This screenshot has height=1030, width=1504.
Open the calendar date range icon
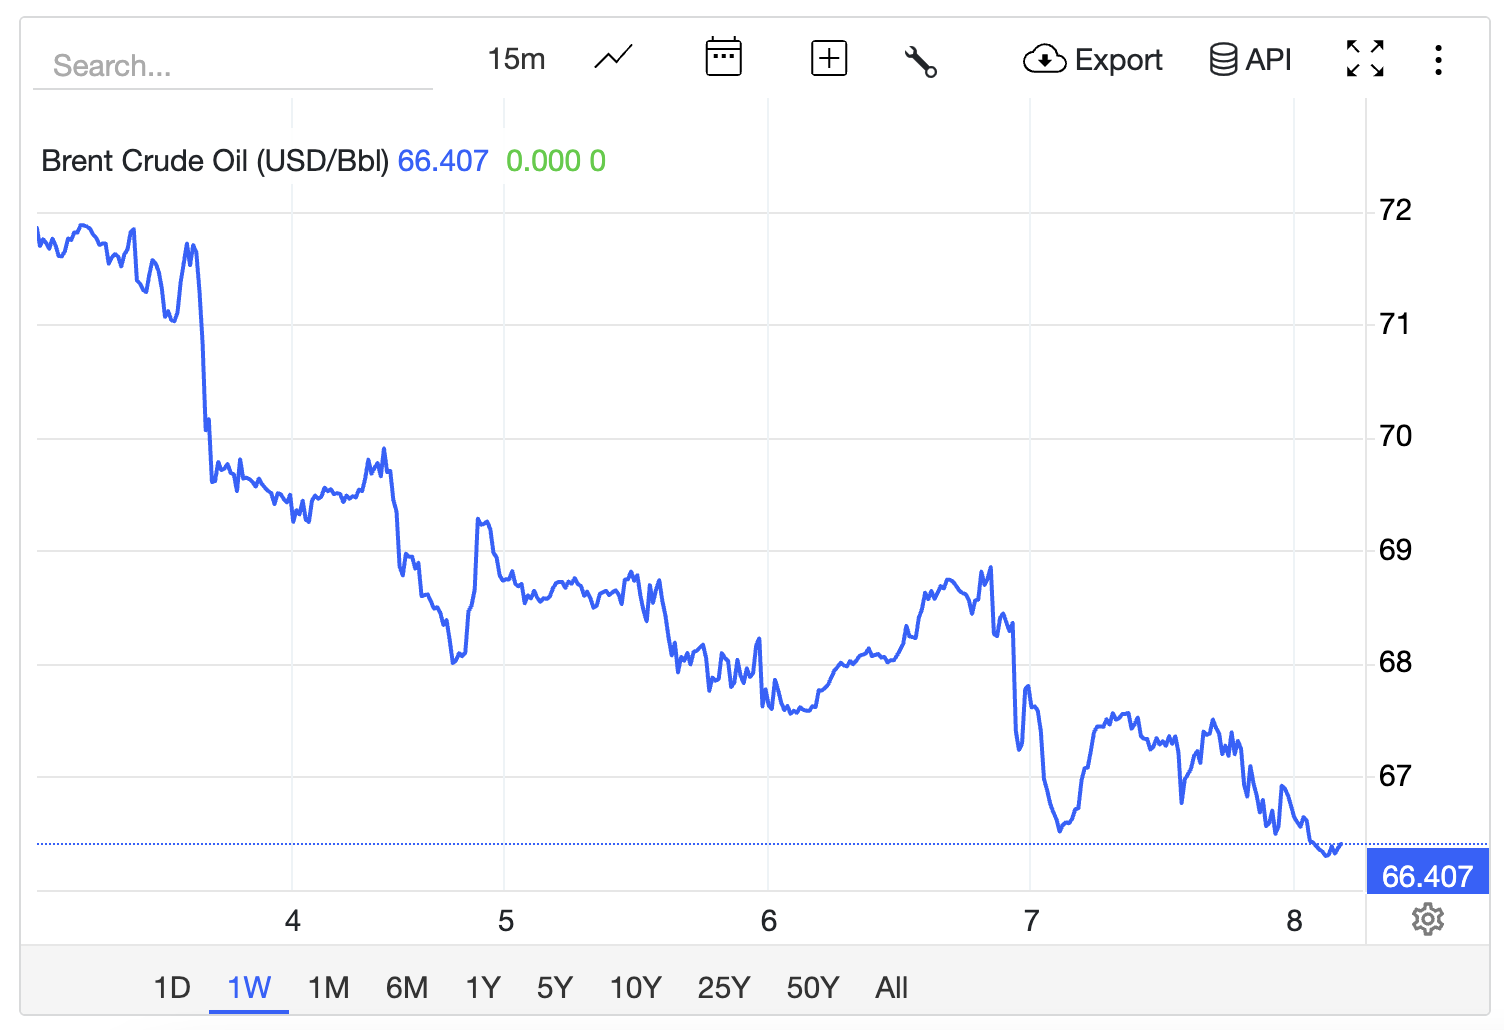pos(723,57)
